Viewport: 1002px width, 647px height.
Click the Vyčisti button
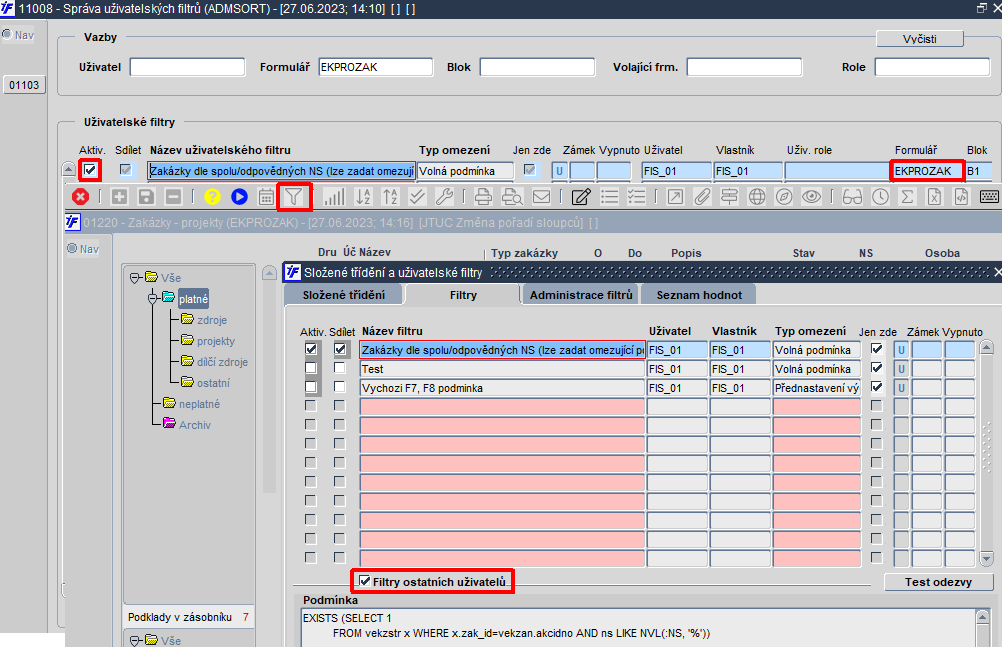coord(920,39)
